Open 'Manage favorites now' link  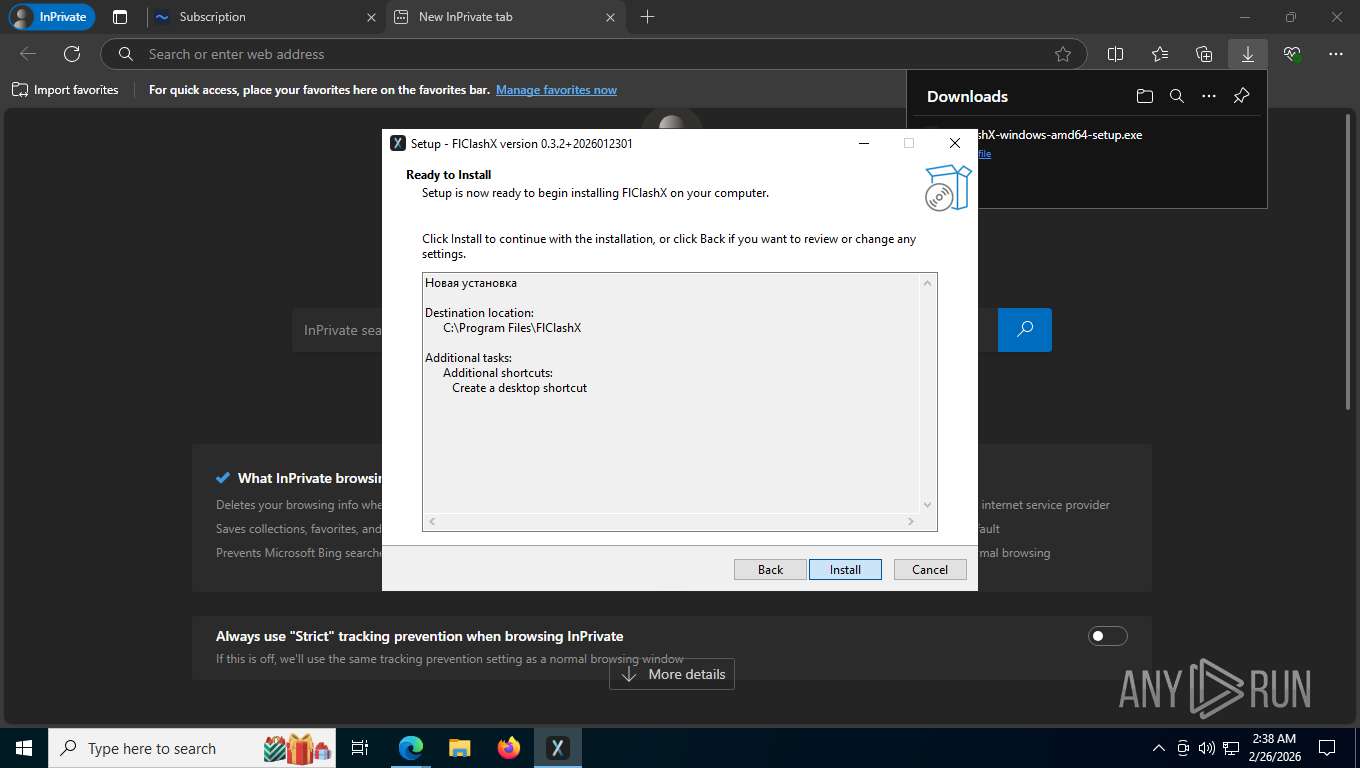tap(556, 90)
